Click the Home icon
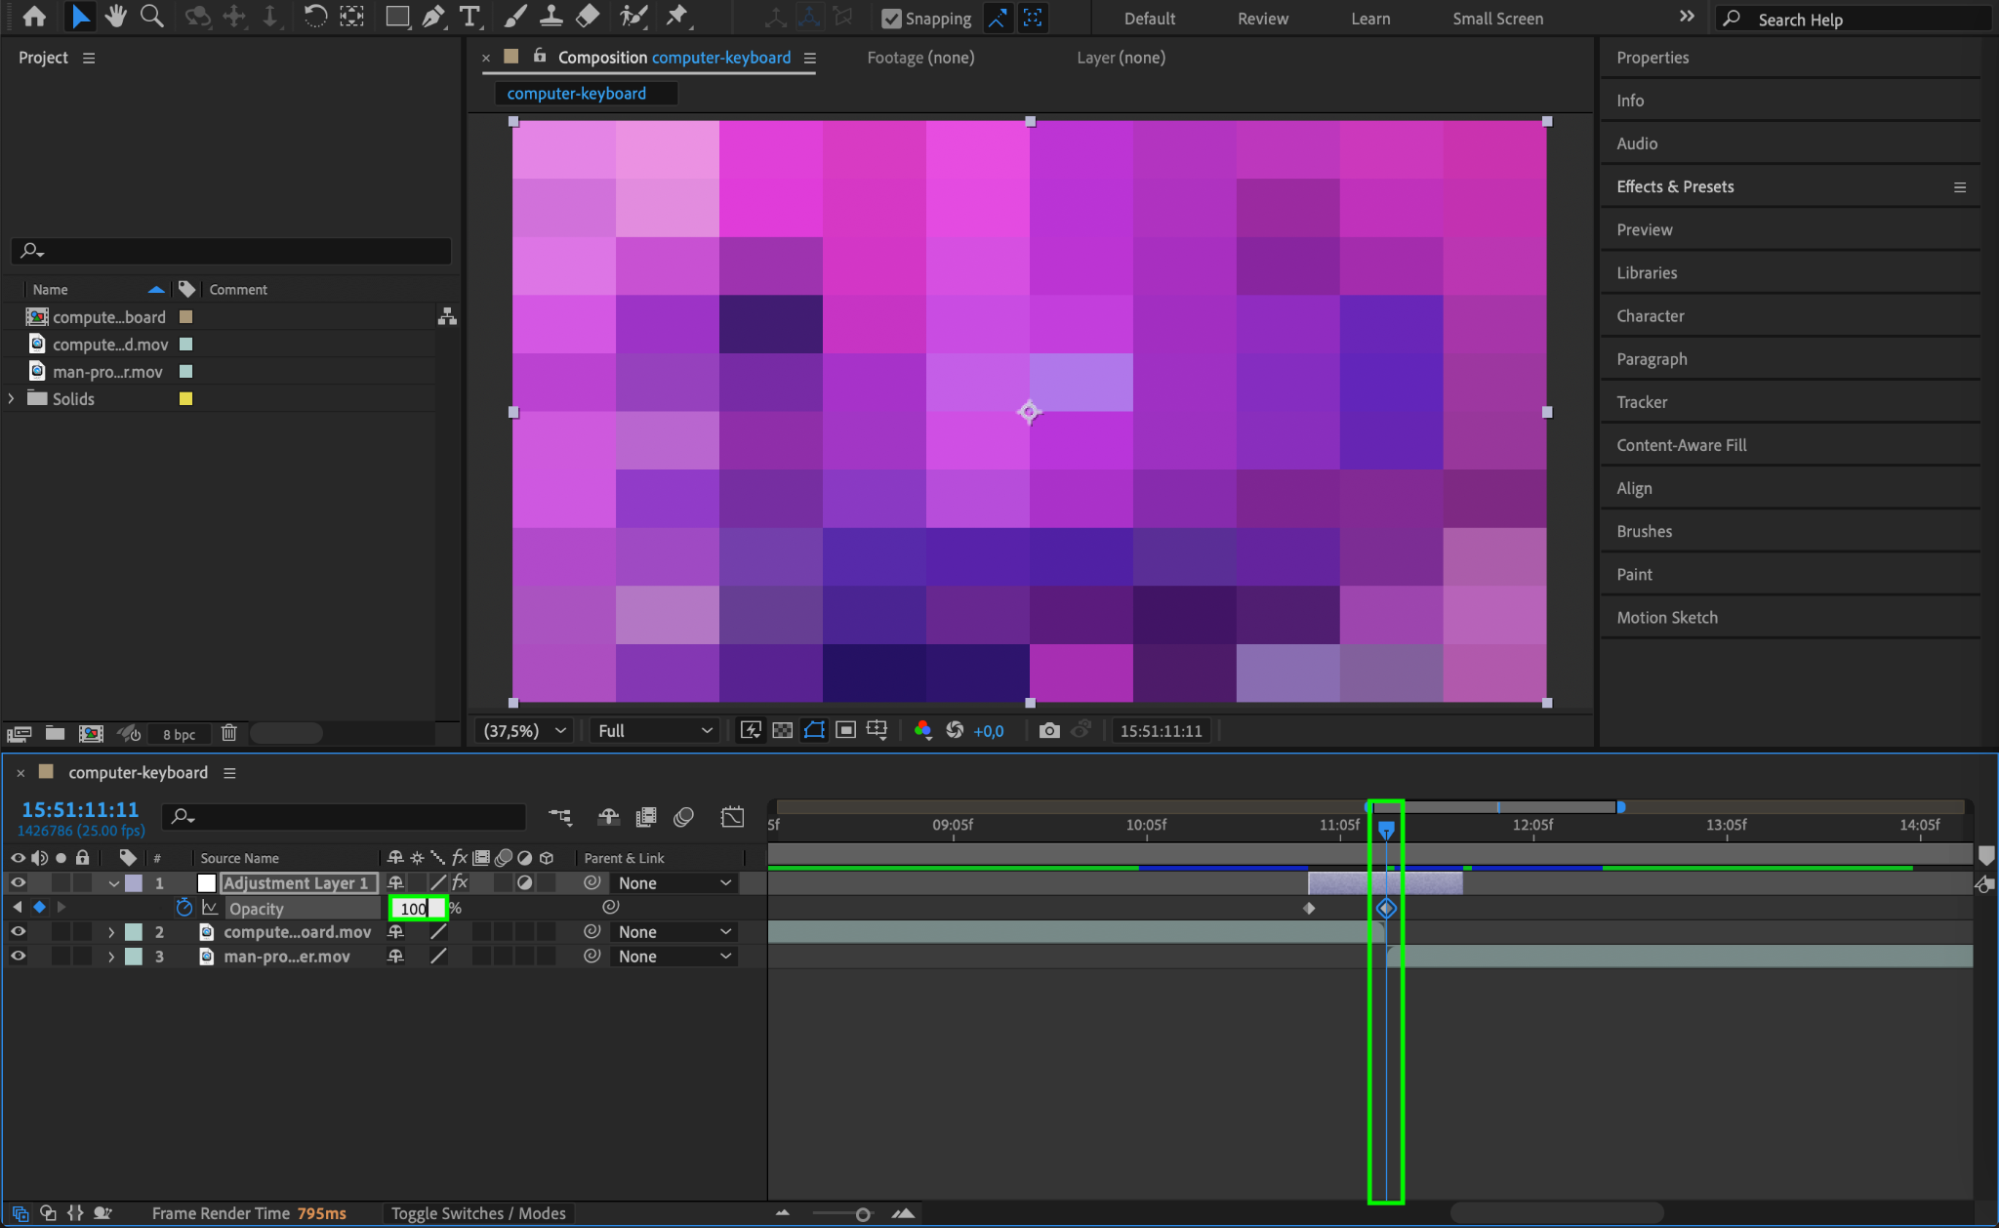The width and height of the screenshot is (1999, 1228). pos(34,16)
